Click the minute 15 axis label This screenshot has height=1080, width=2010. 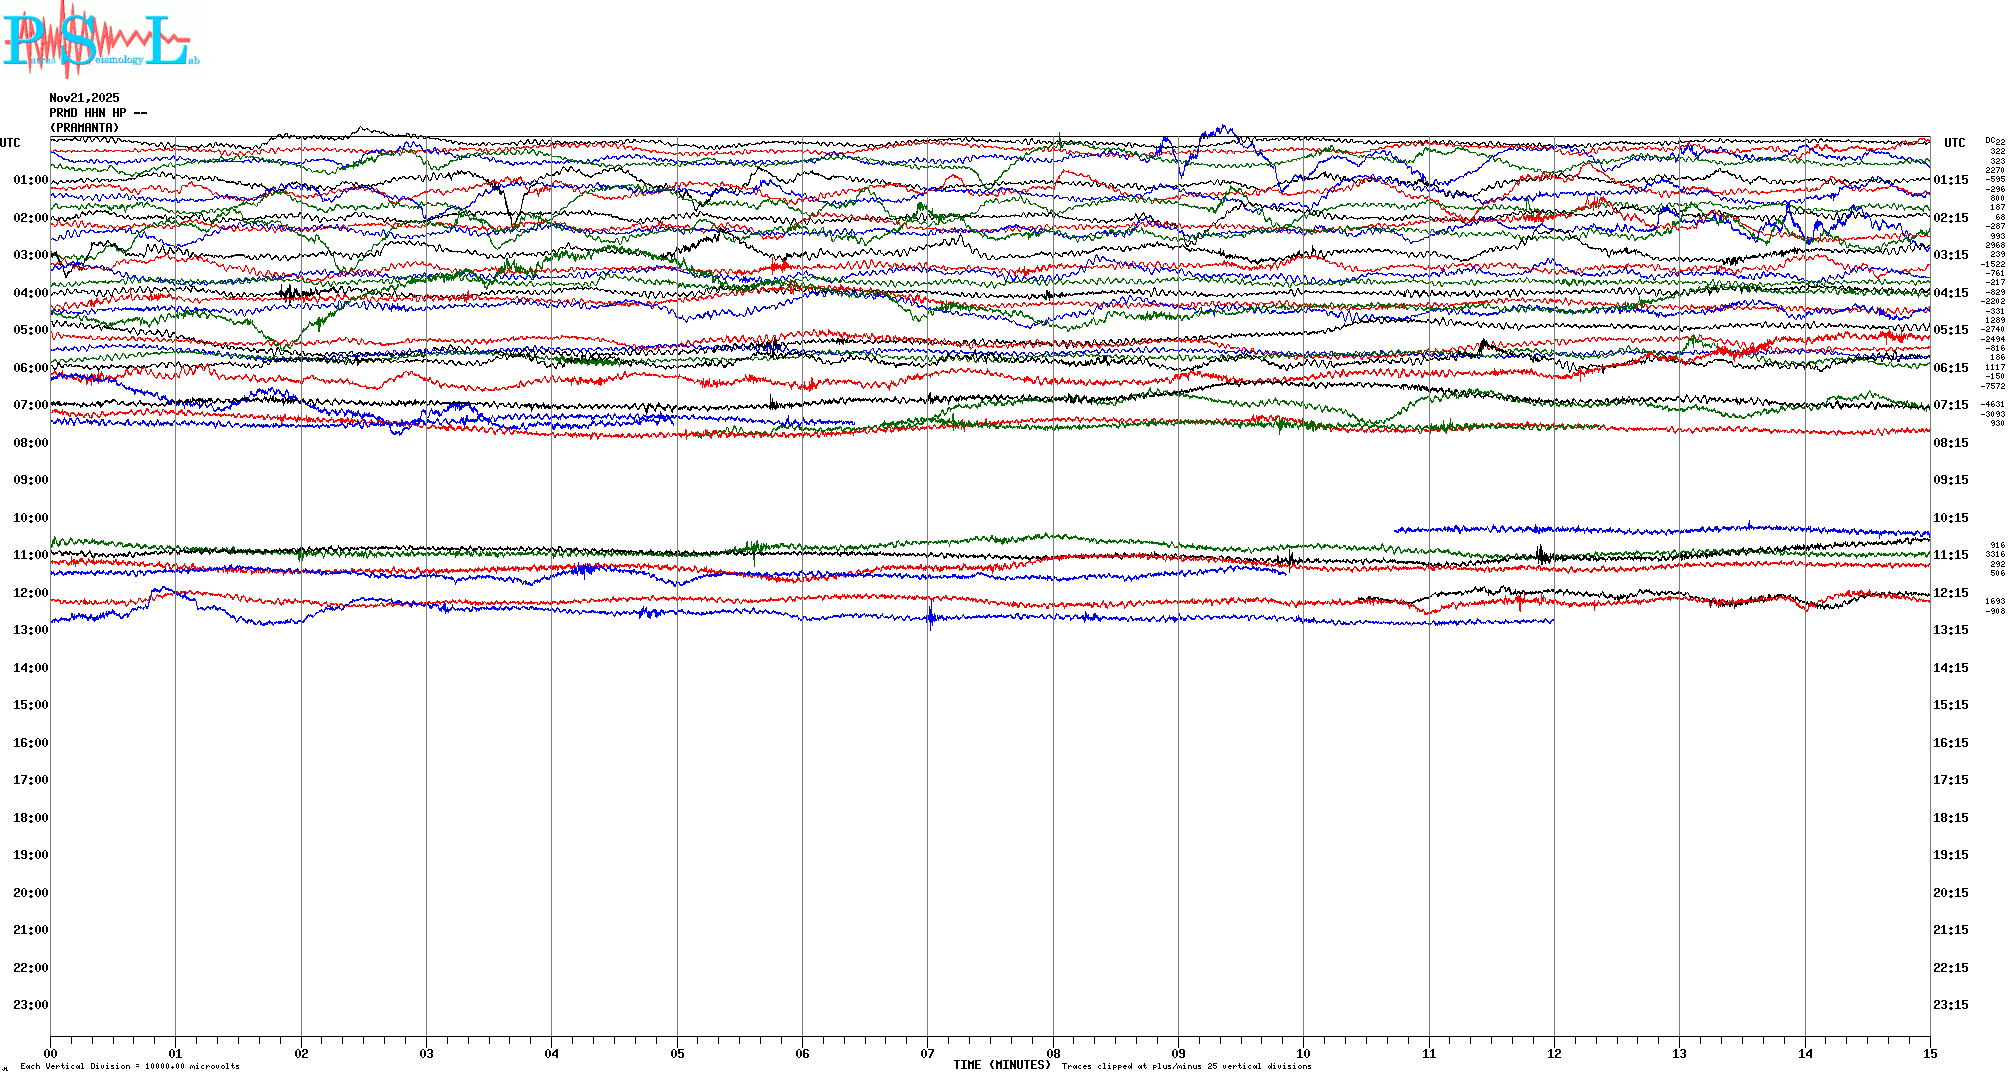coord(1930,1053)
